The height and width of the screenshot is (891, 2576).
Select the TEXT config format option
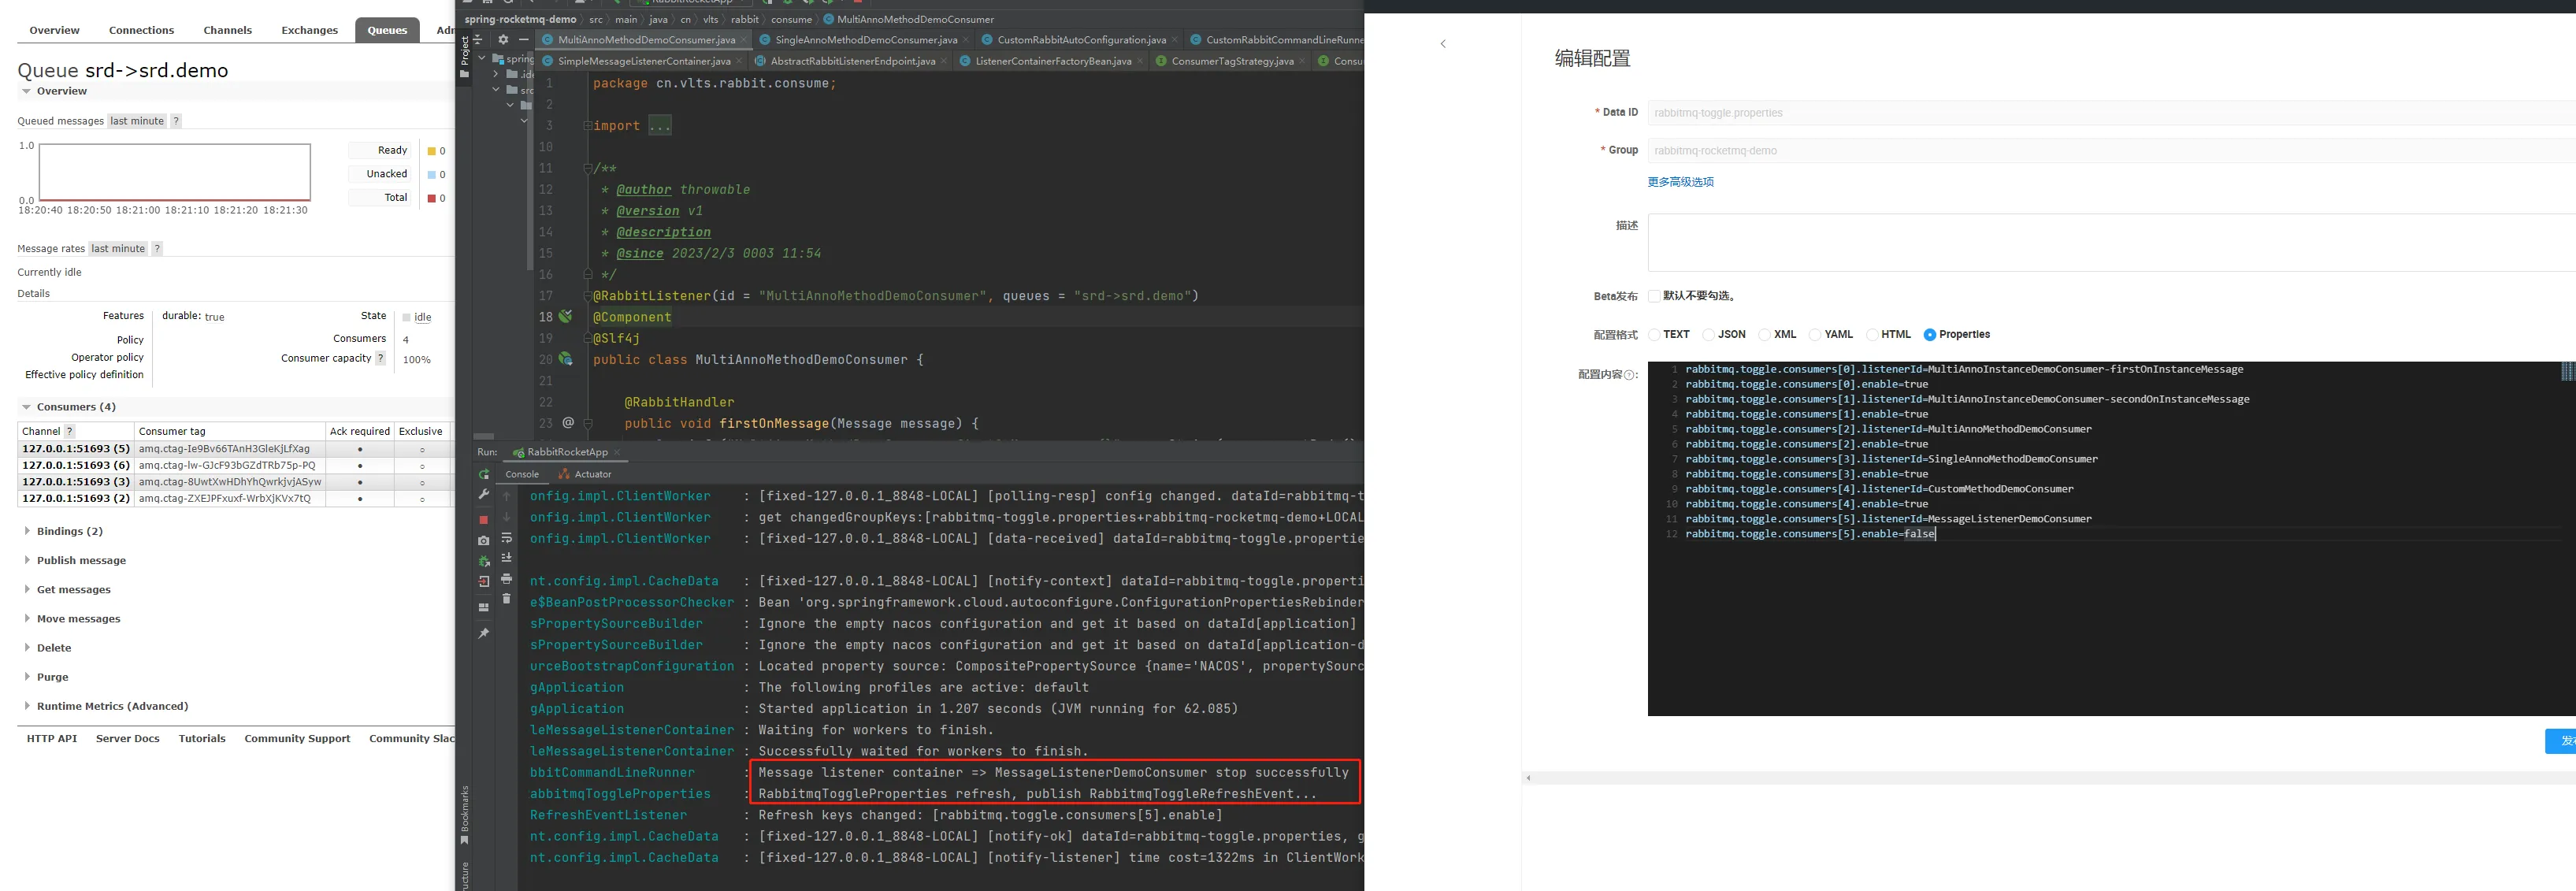[1654, 334]
